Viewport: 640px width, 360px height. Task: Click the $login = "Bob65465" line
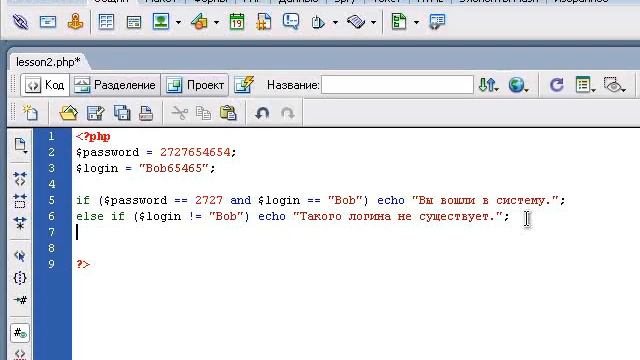coord(145,168)
